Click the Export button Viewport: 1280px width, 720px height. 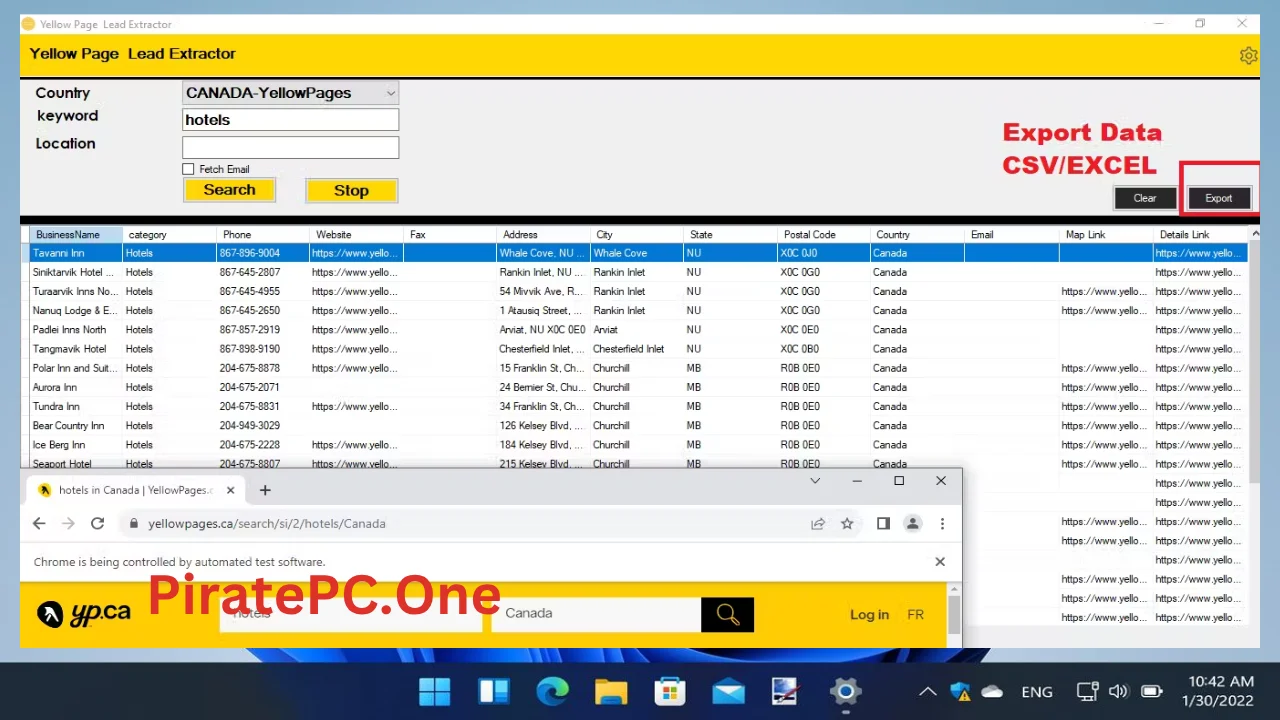pyautogui.click(x=1218, y=198)
